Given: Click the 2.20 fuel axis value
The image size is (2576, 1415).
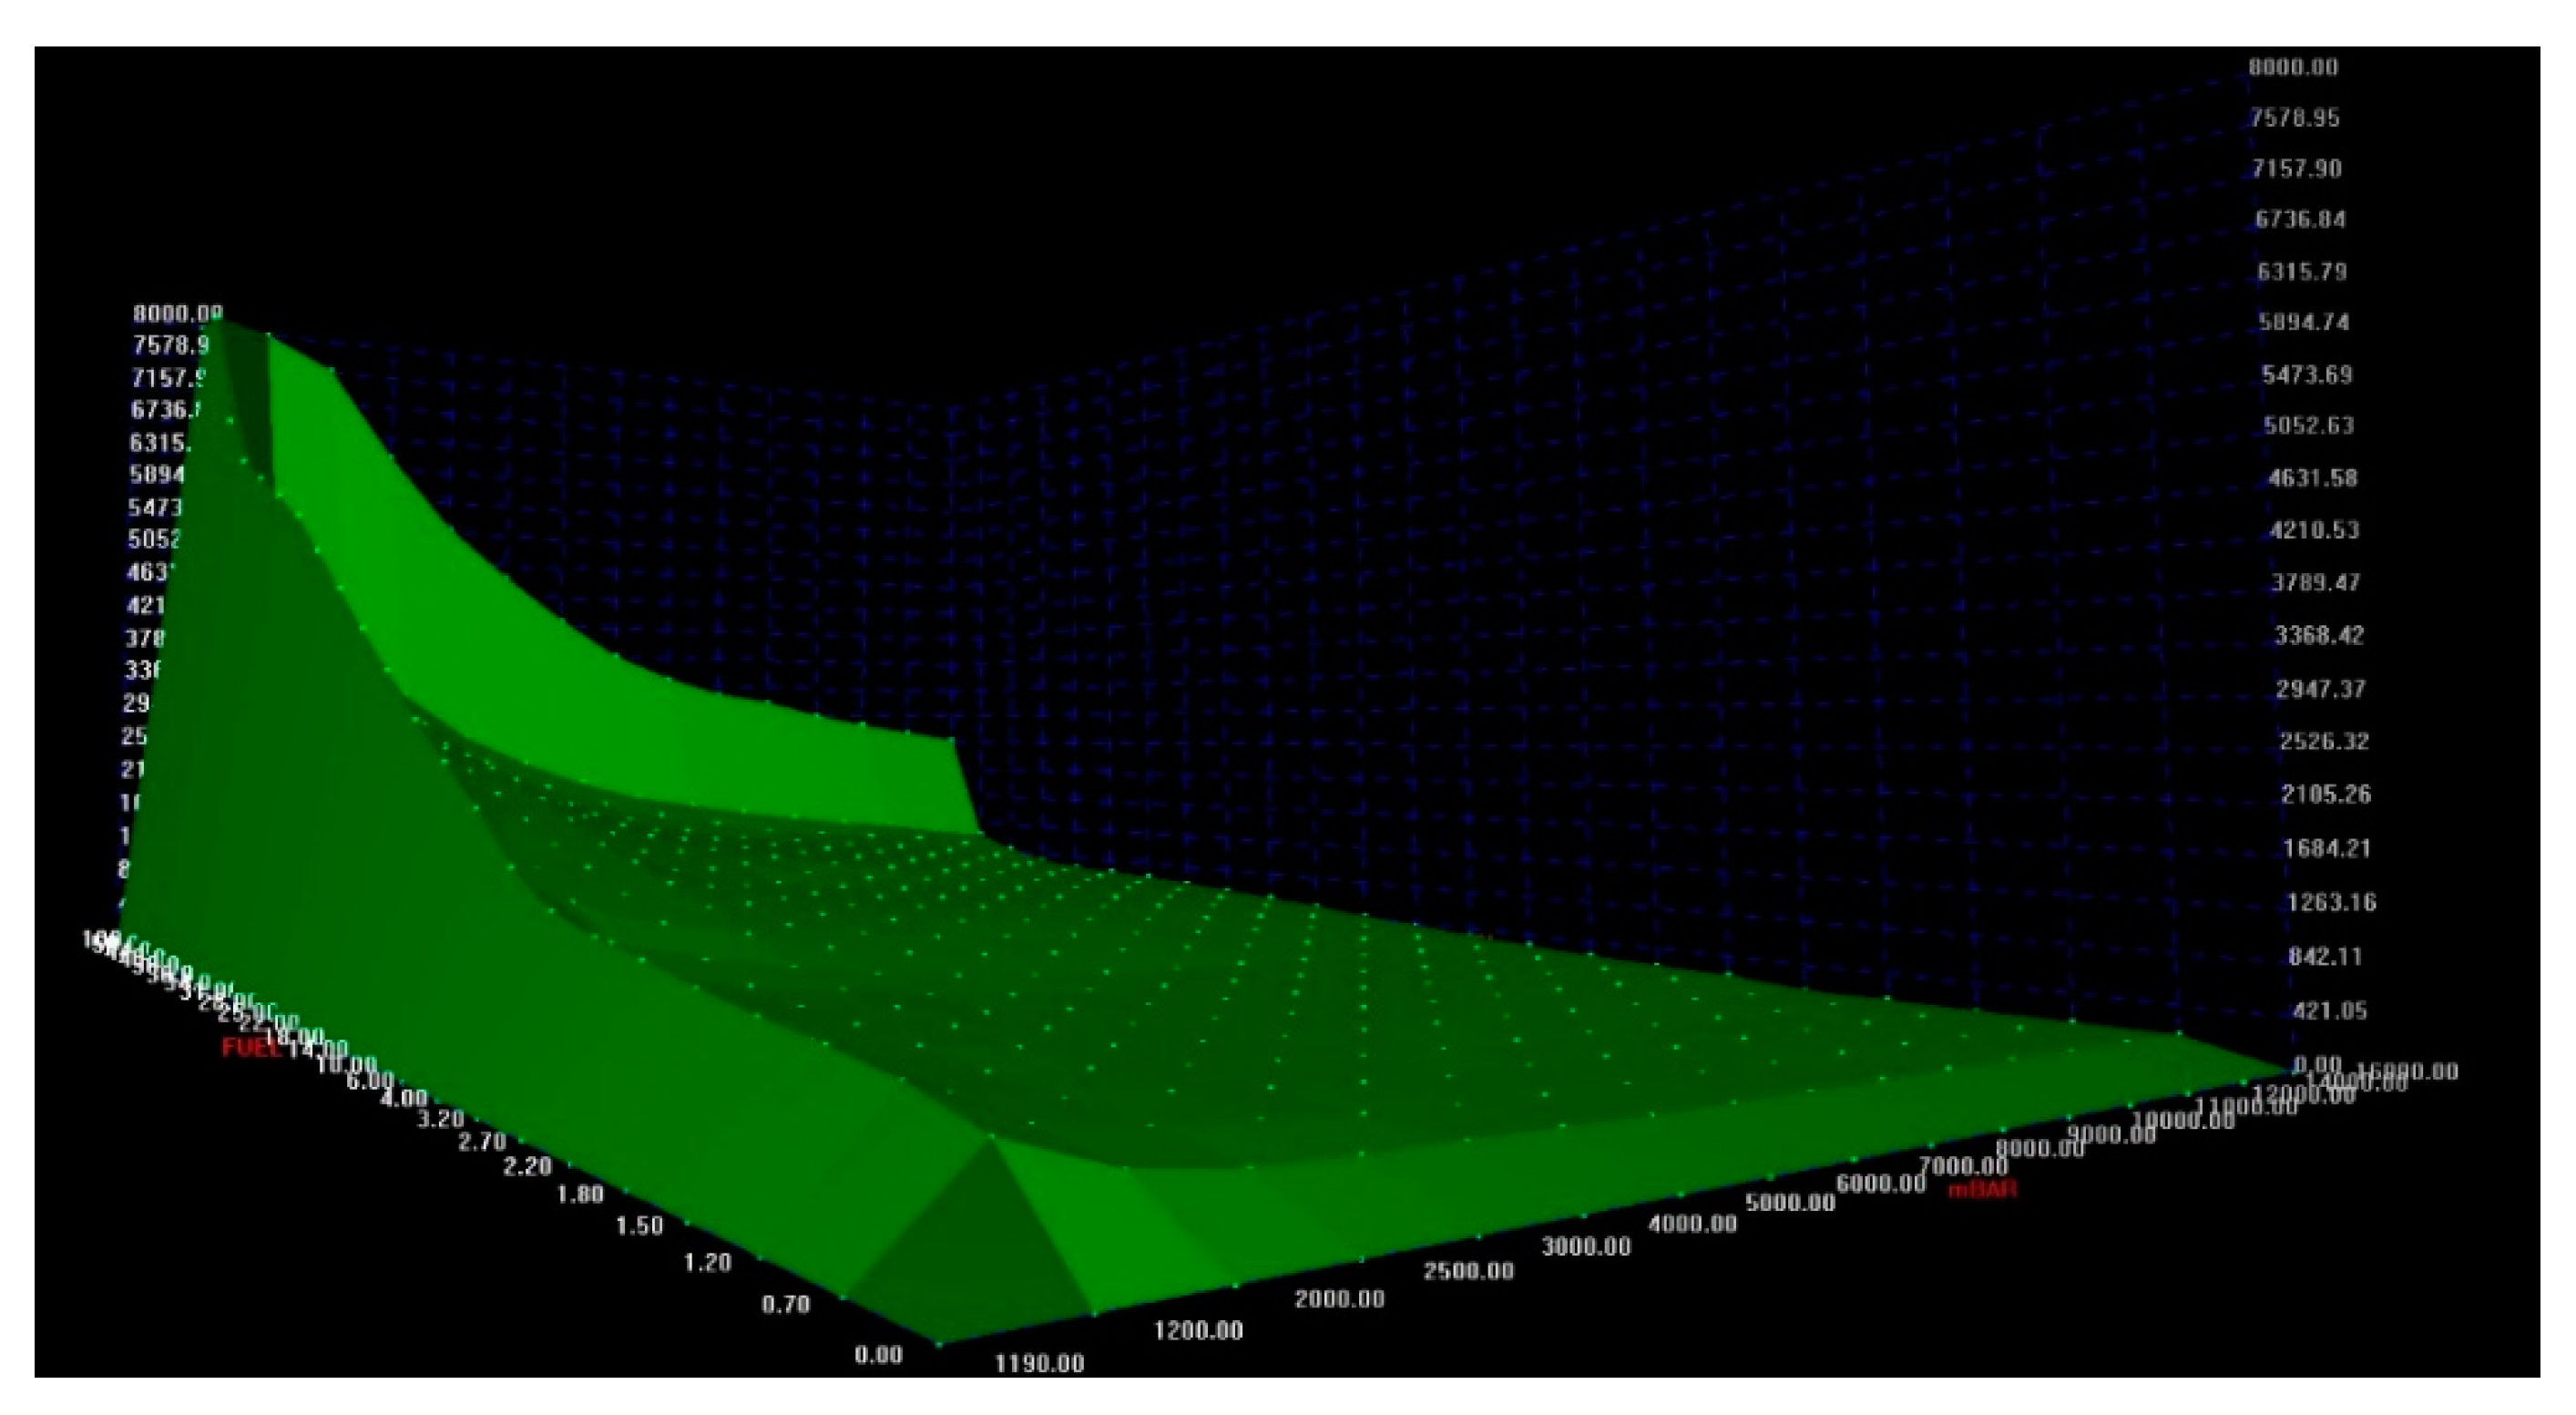Looking at the screenshot, I should [x=527, y=1165].
